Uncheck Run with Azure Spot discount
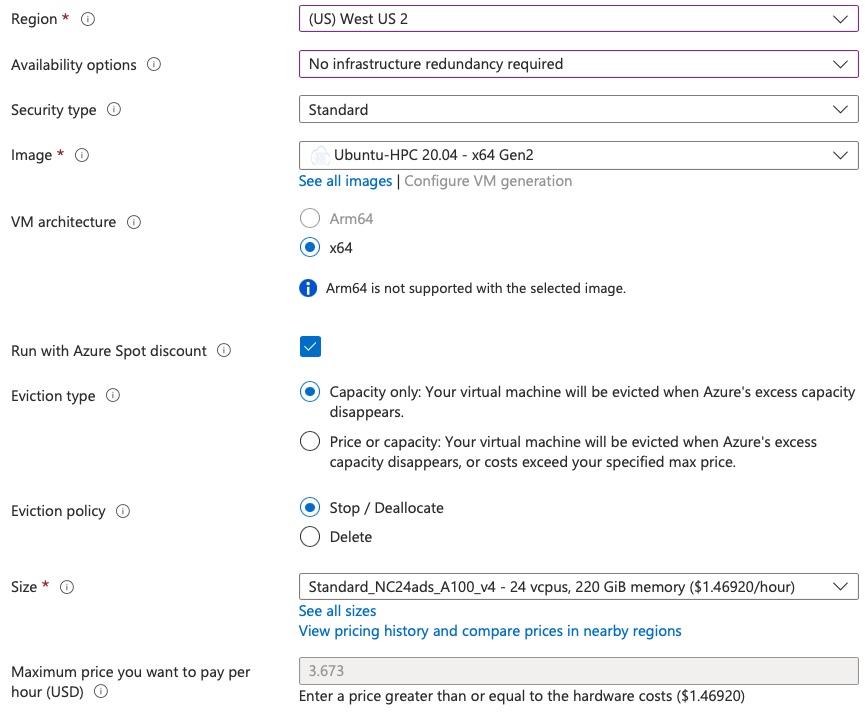The height and width of the screenshot is (718, 865). (x=310, y=347)
